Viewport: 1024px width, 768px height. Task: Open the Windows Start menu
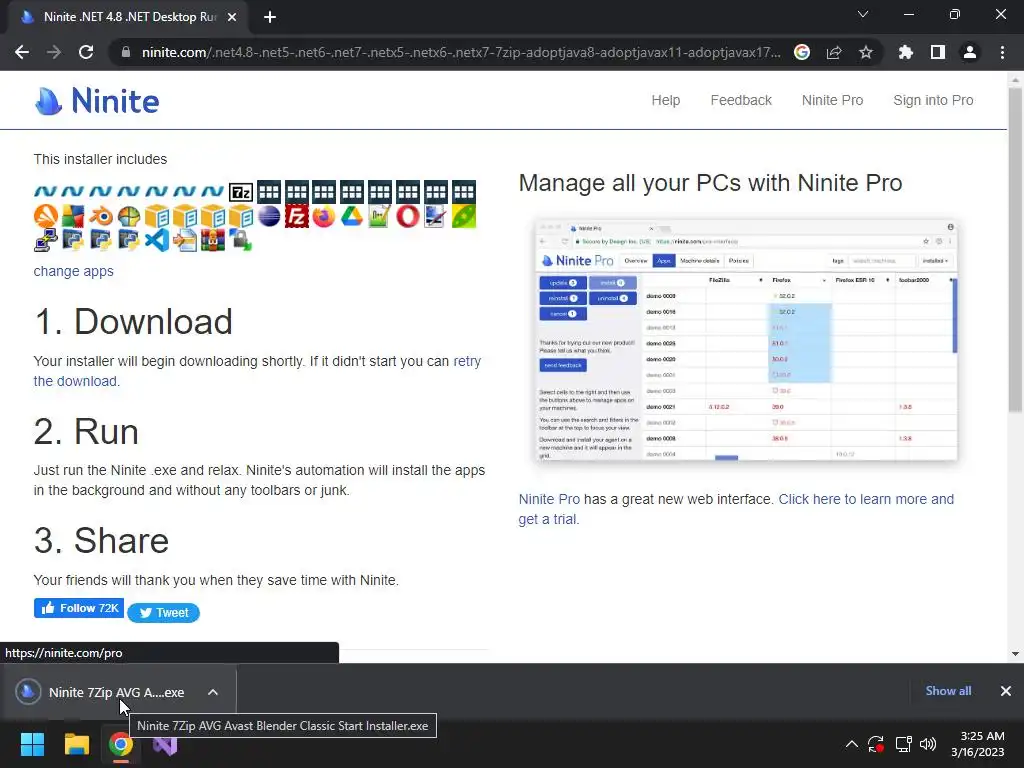[32, 744]
